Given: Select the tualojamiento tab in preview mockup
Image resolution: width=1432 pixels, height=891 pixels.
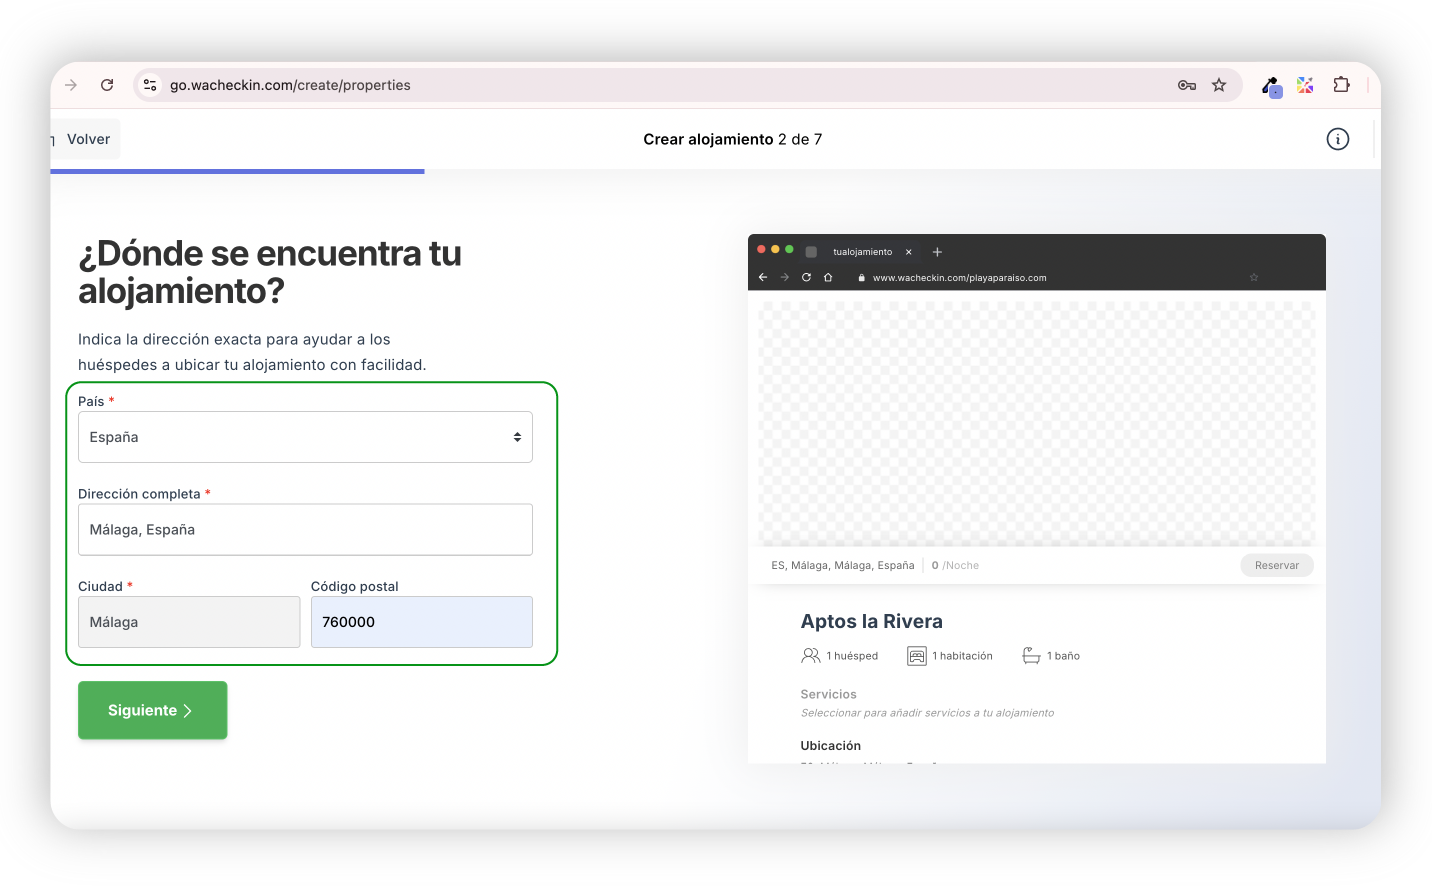Looking at the screenshot, I should point(861,252).
